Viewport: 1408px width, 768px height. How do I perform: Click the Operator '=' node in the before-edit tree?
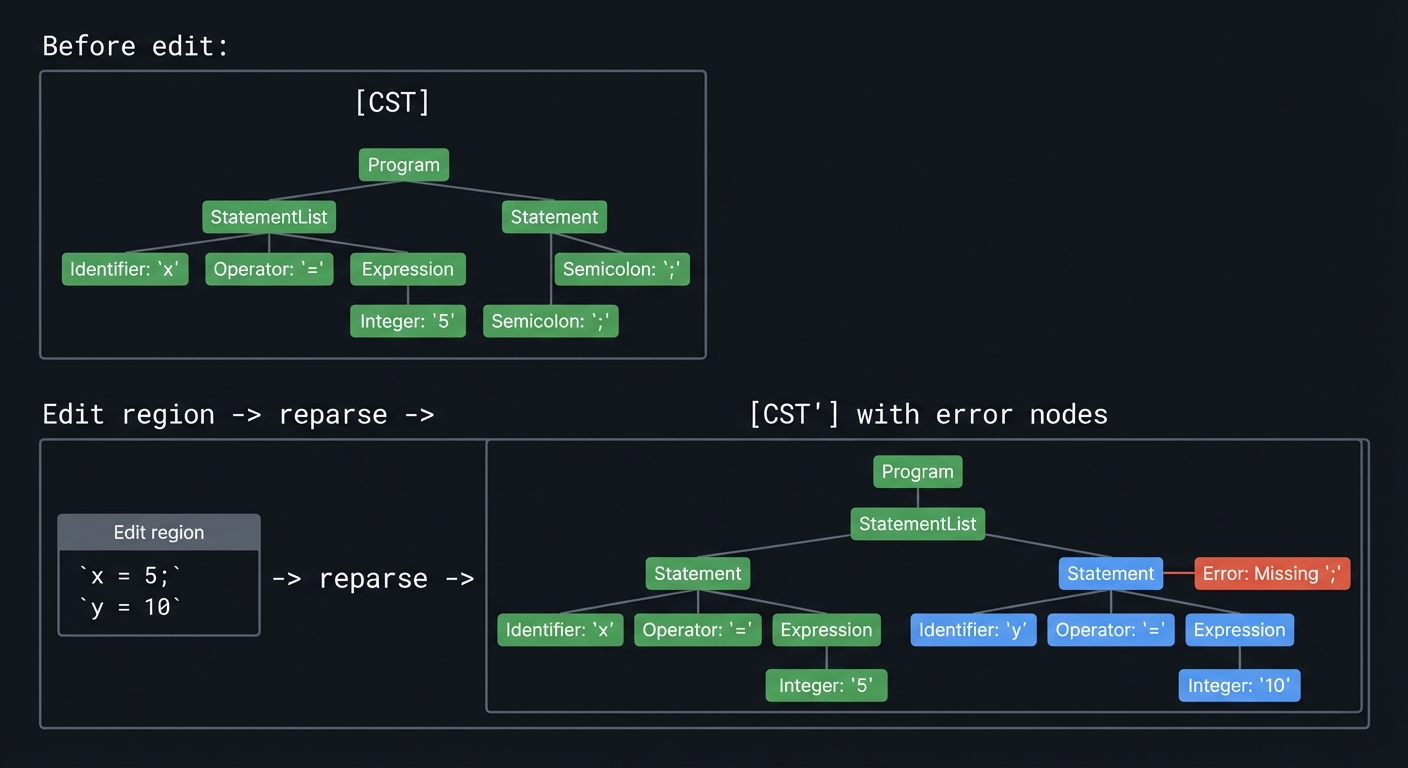click(268, 268)
